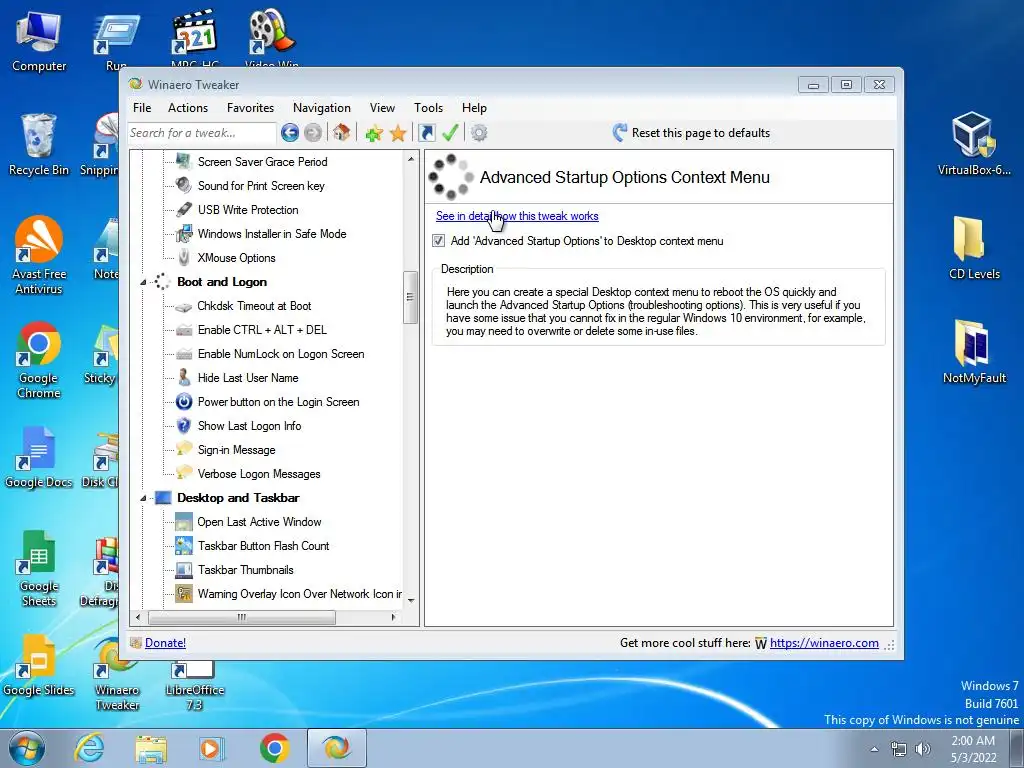This screenshot has width=1024, height=768.
Task: Open Favorites gold star icon
Action: [x=398, y=133]
